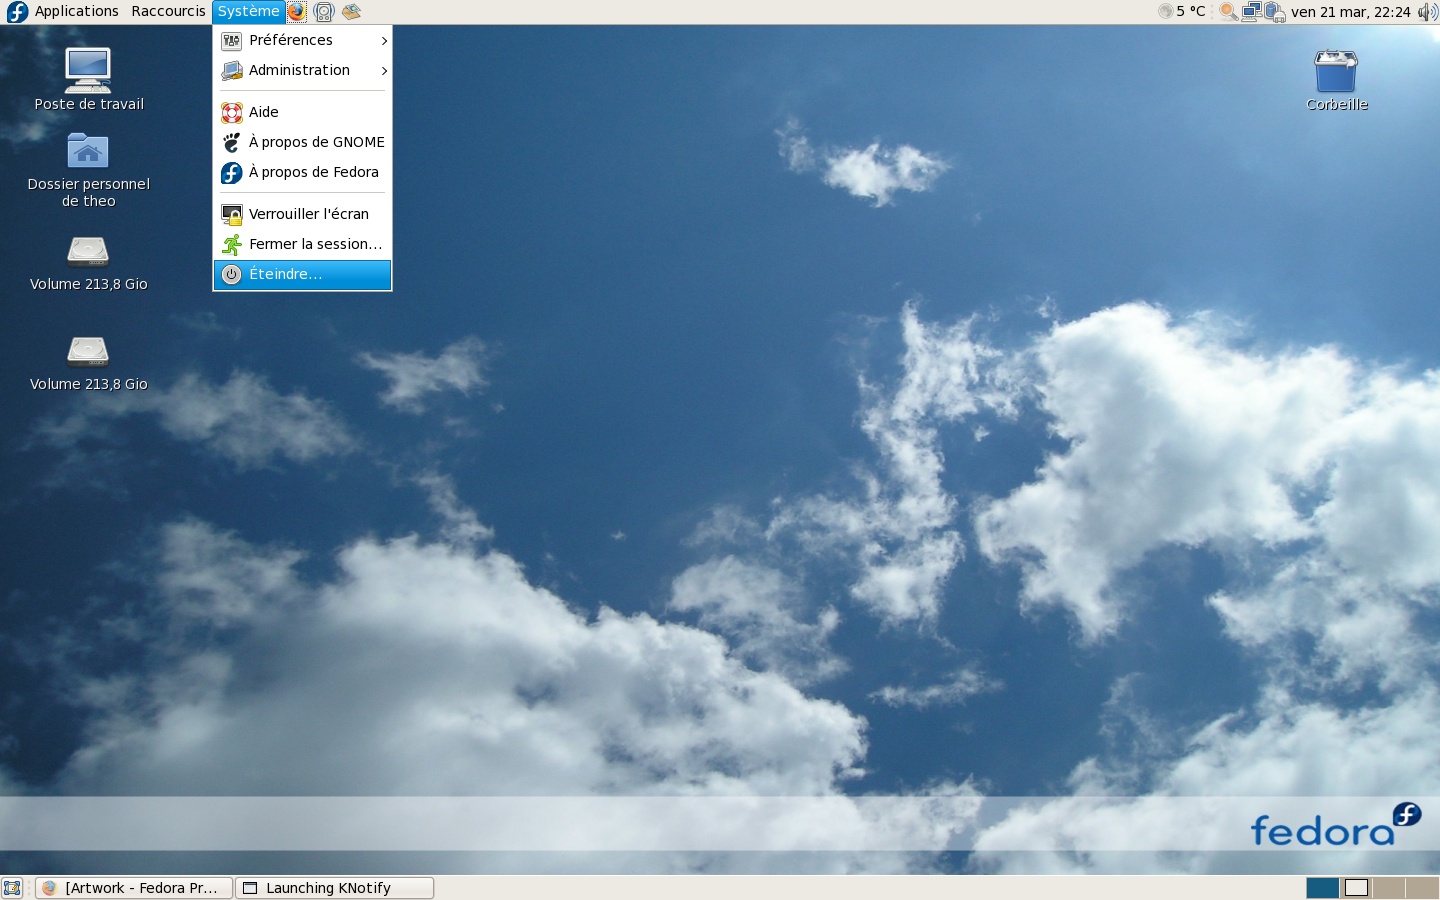Switch to the first workspace
Viewport: 1440px width, 900px height.
[x=1322, y=888]
